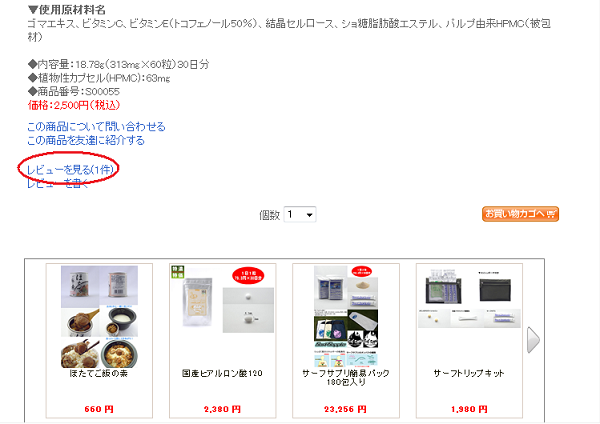View reviews via レビューを見る(1件) link
The height and width of the screenshot is (424, 600).
[70, 170]
